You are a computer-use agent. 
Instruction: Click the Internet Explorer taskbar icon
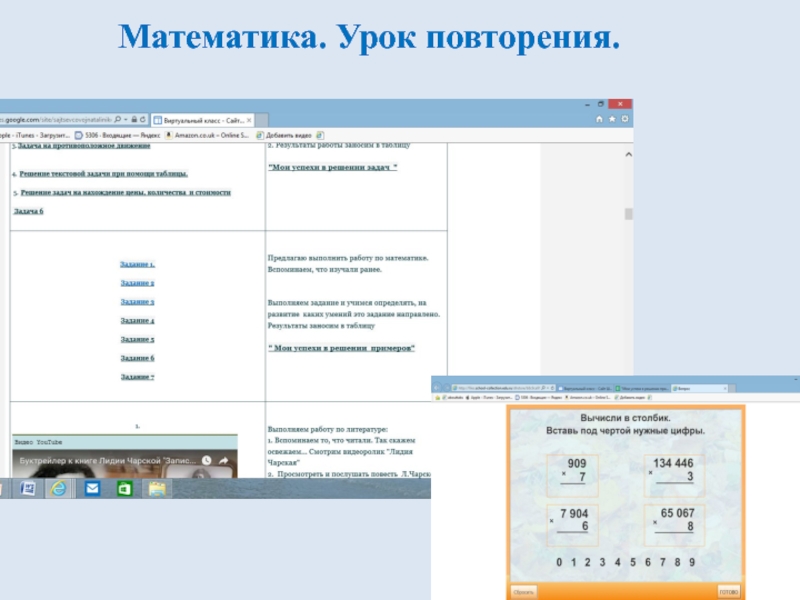click(59, 488)
